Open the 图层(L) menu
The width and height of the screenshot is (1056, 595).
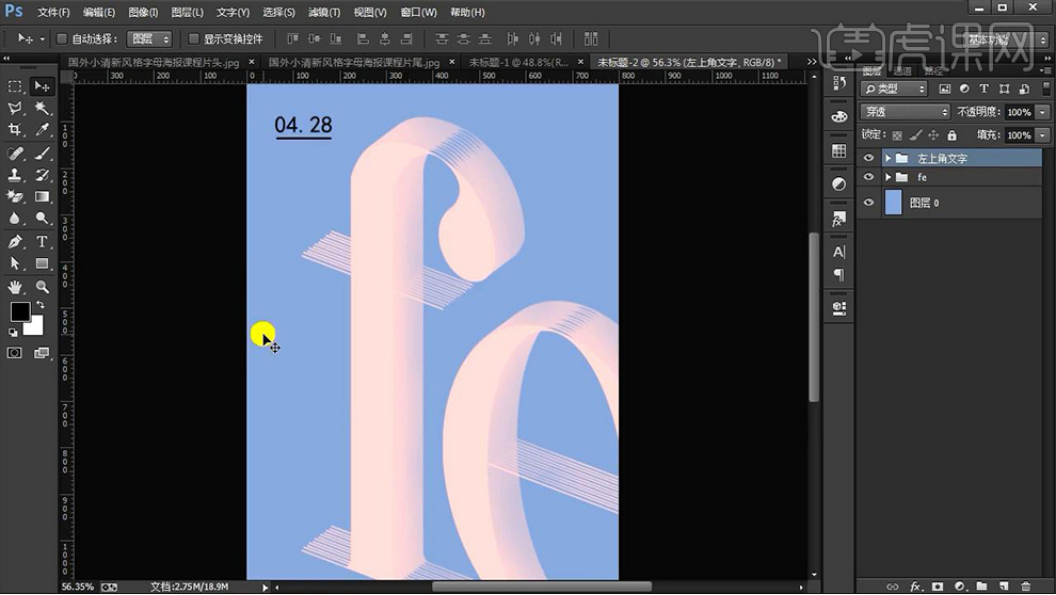point(187,12)
